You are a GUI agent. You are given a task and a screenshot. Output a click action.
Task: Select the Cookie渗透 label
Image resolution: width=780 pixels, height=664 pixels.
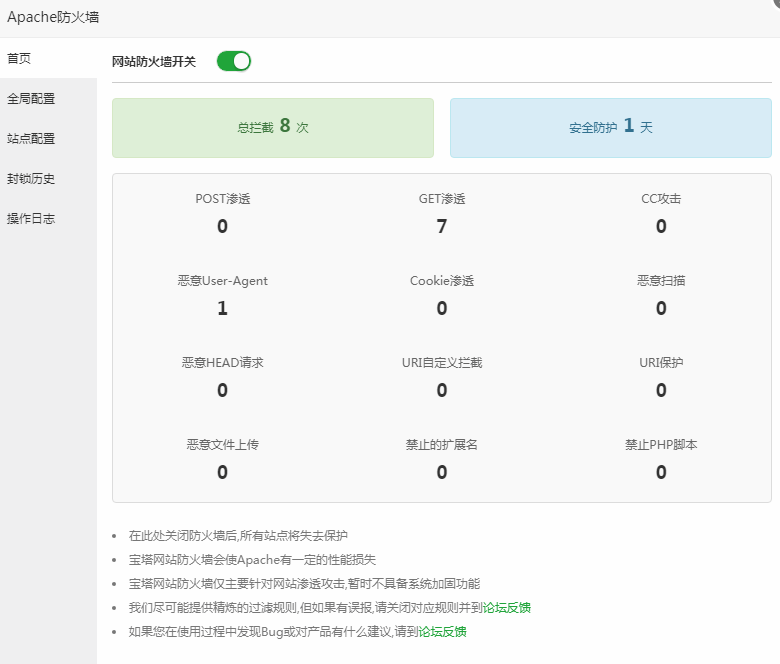click(x=442, y=281)
